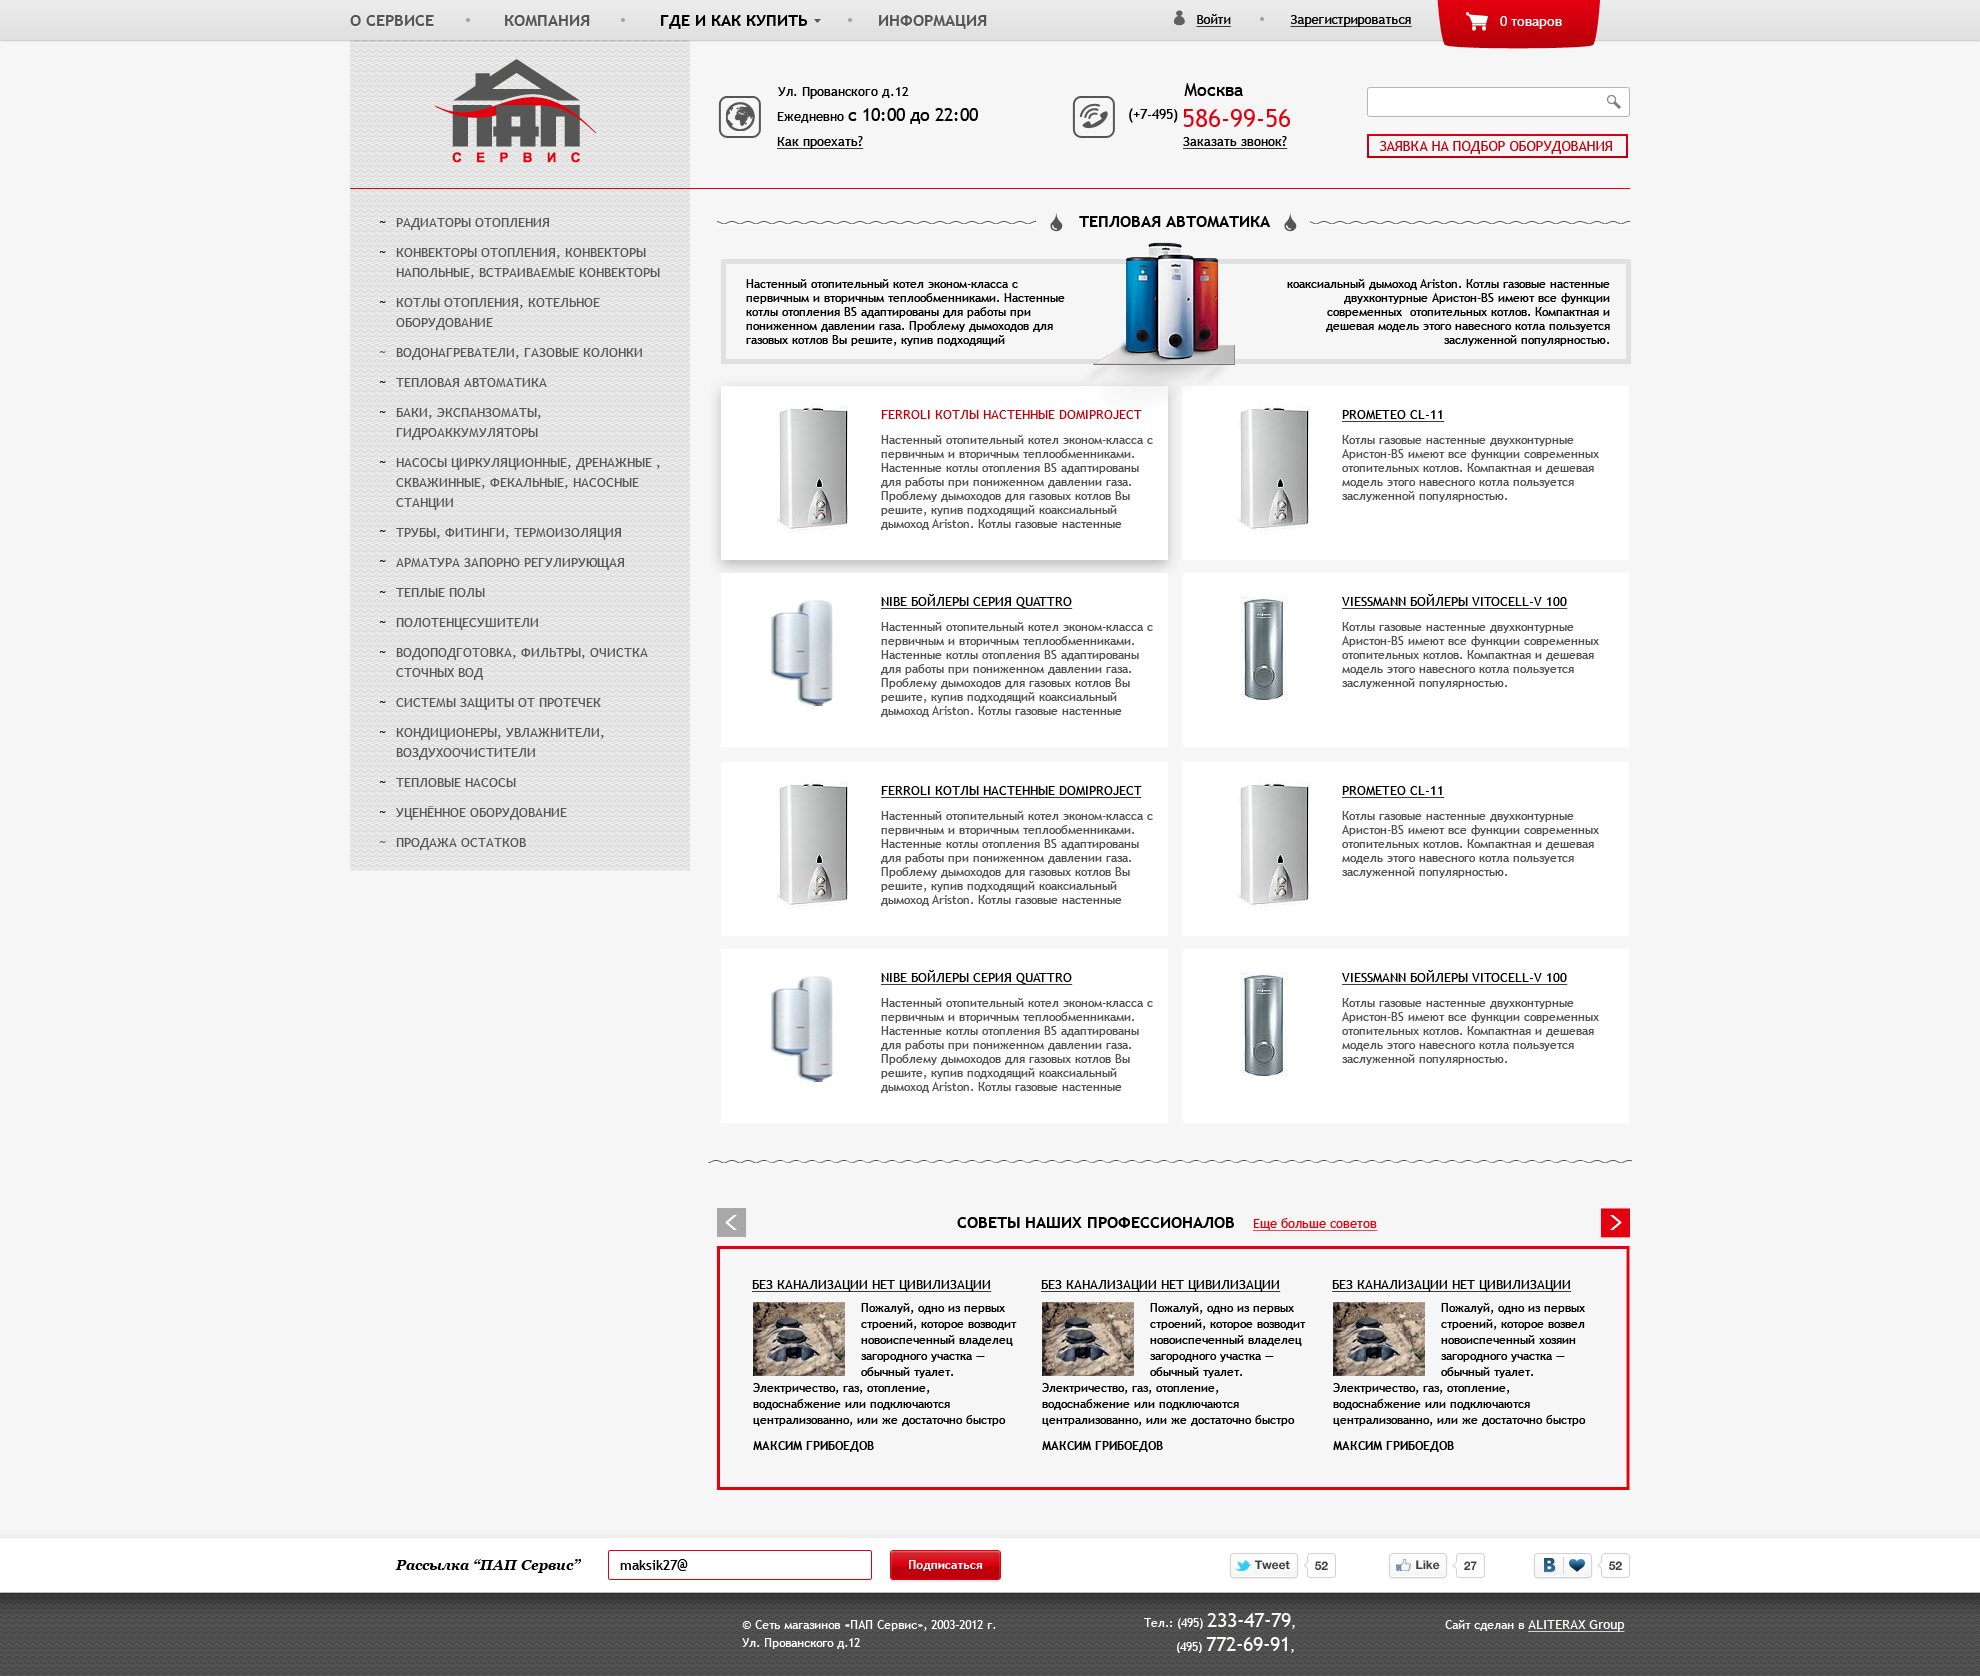This screenshot has height=1676, width=1980.
Task: Click the VK share icon
Action: coord(1548,1565)
